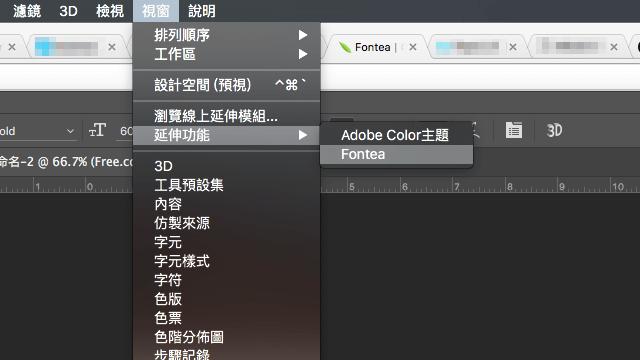Expand the 排列順序 submenu
Screen dimensions: 640x360
[227, 35]
